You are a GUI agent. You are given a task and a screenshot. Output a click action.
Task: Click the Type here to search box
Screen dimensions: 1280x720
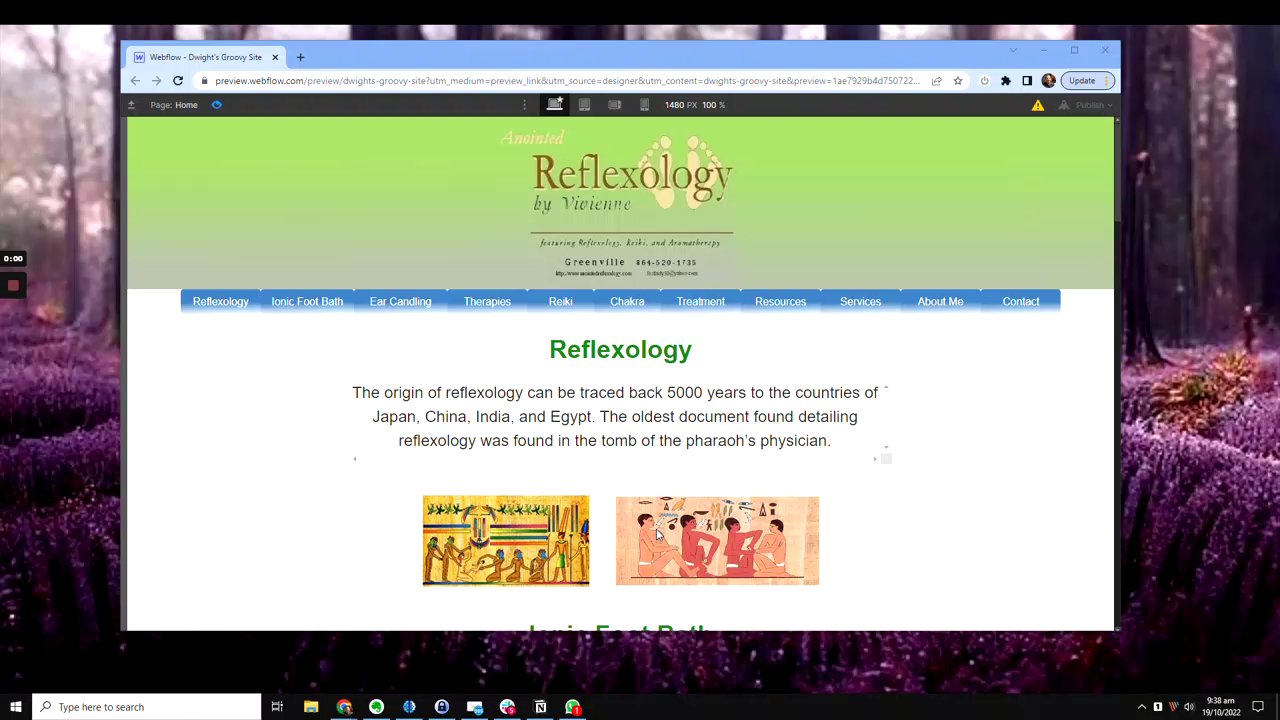click(146, 707)
